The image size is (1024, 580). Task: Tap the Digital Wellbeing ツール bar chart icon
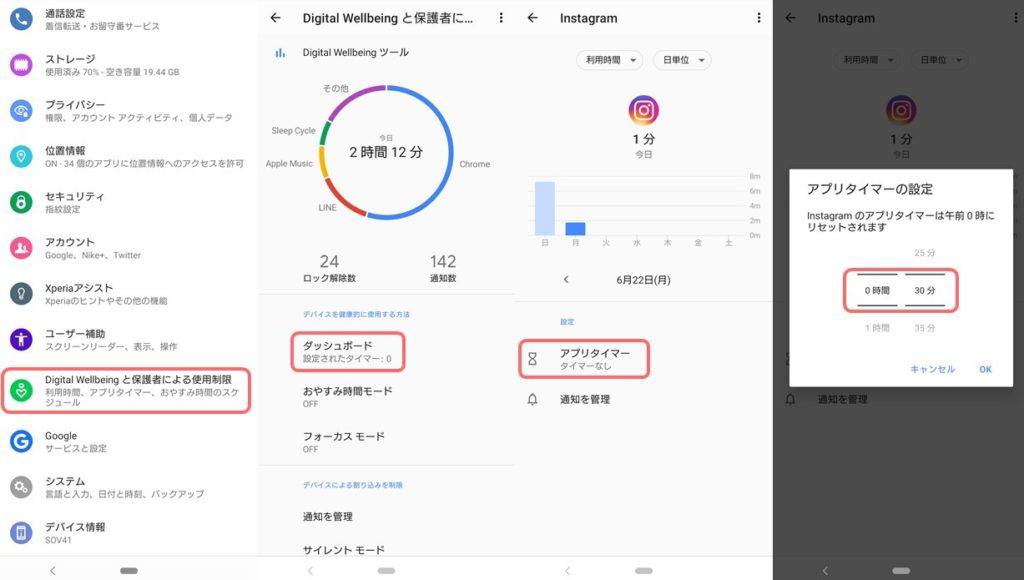pos(280,53)
